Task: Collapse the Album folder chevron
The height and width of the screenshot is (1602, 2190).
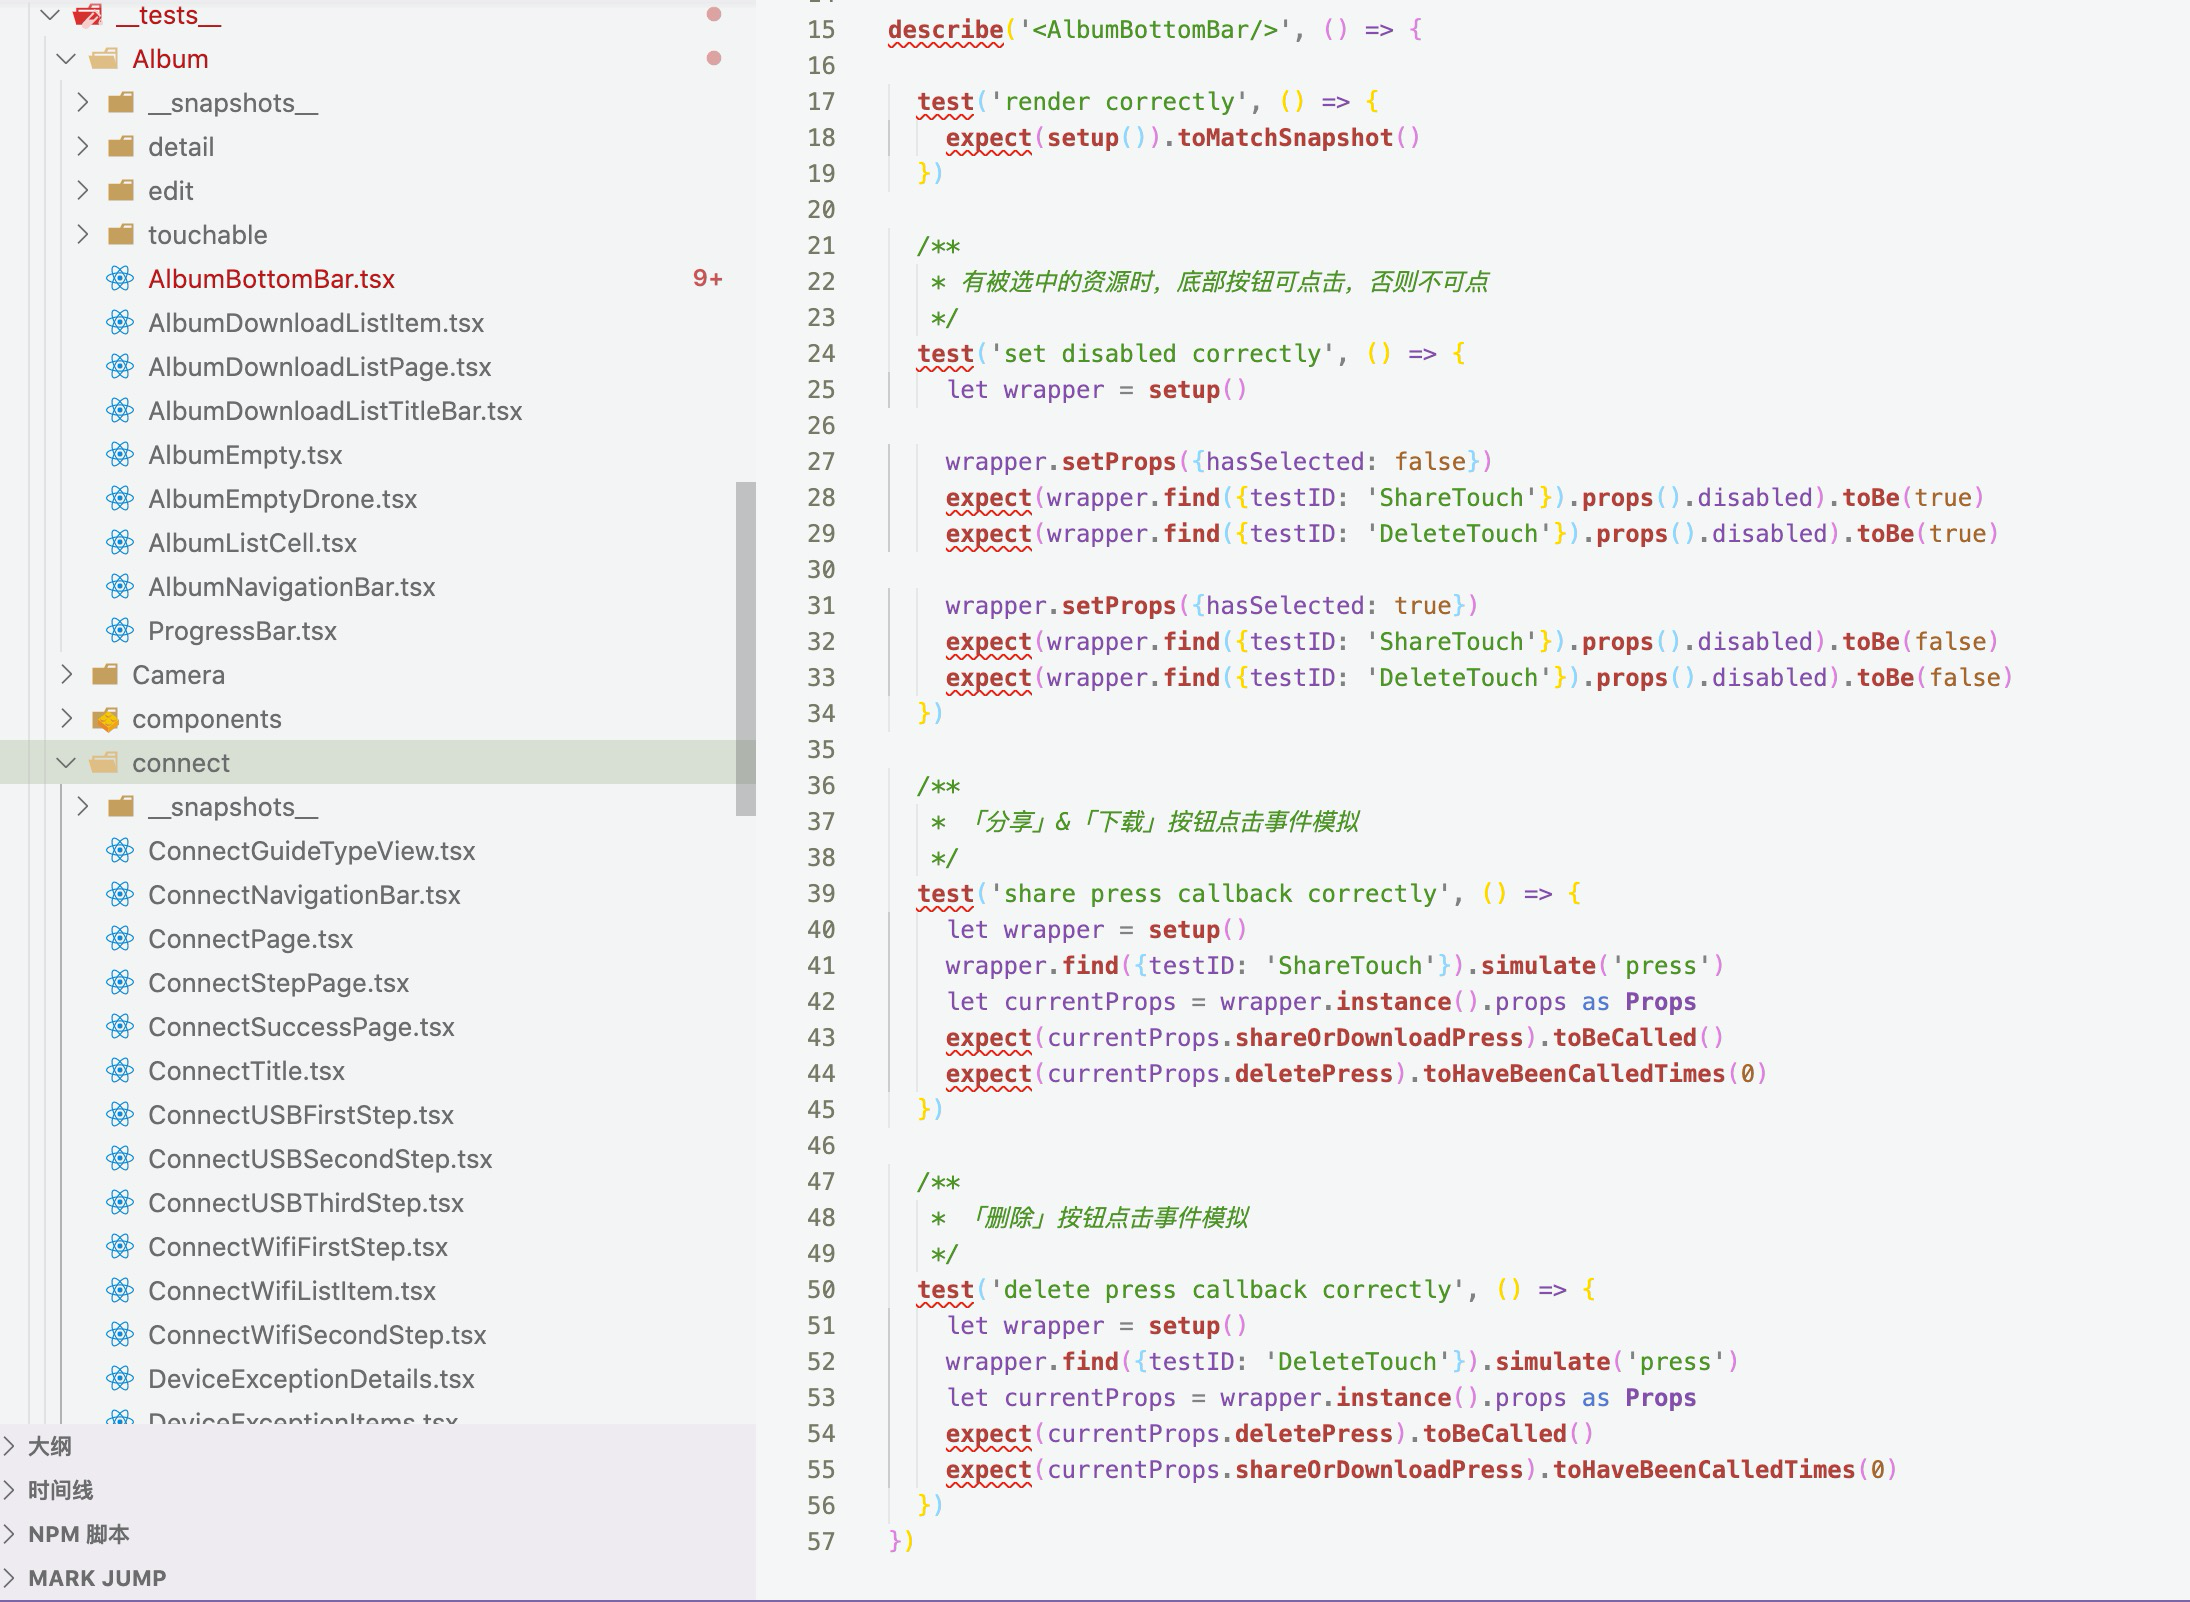Action: click(66, 59)
